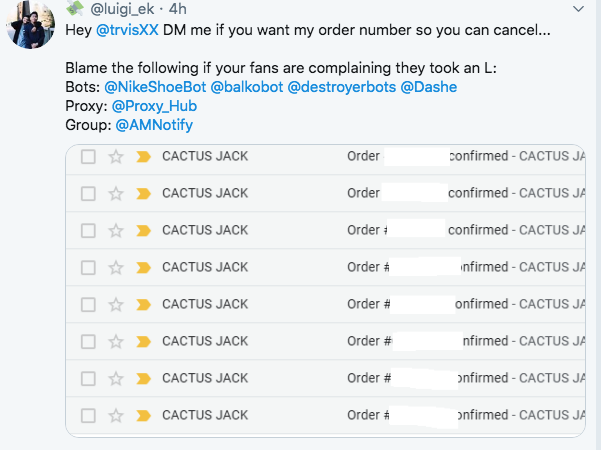Click importance marker on third email row
The width and height of the screenshot is (601, 450).
(142, 231)
